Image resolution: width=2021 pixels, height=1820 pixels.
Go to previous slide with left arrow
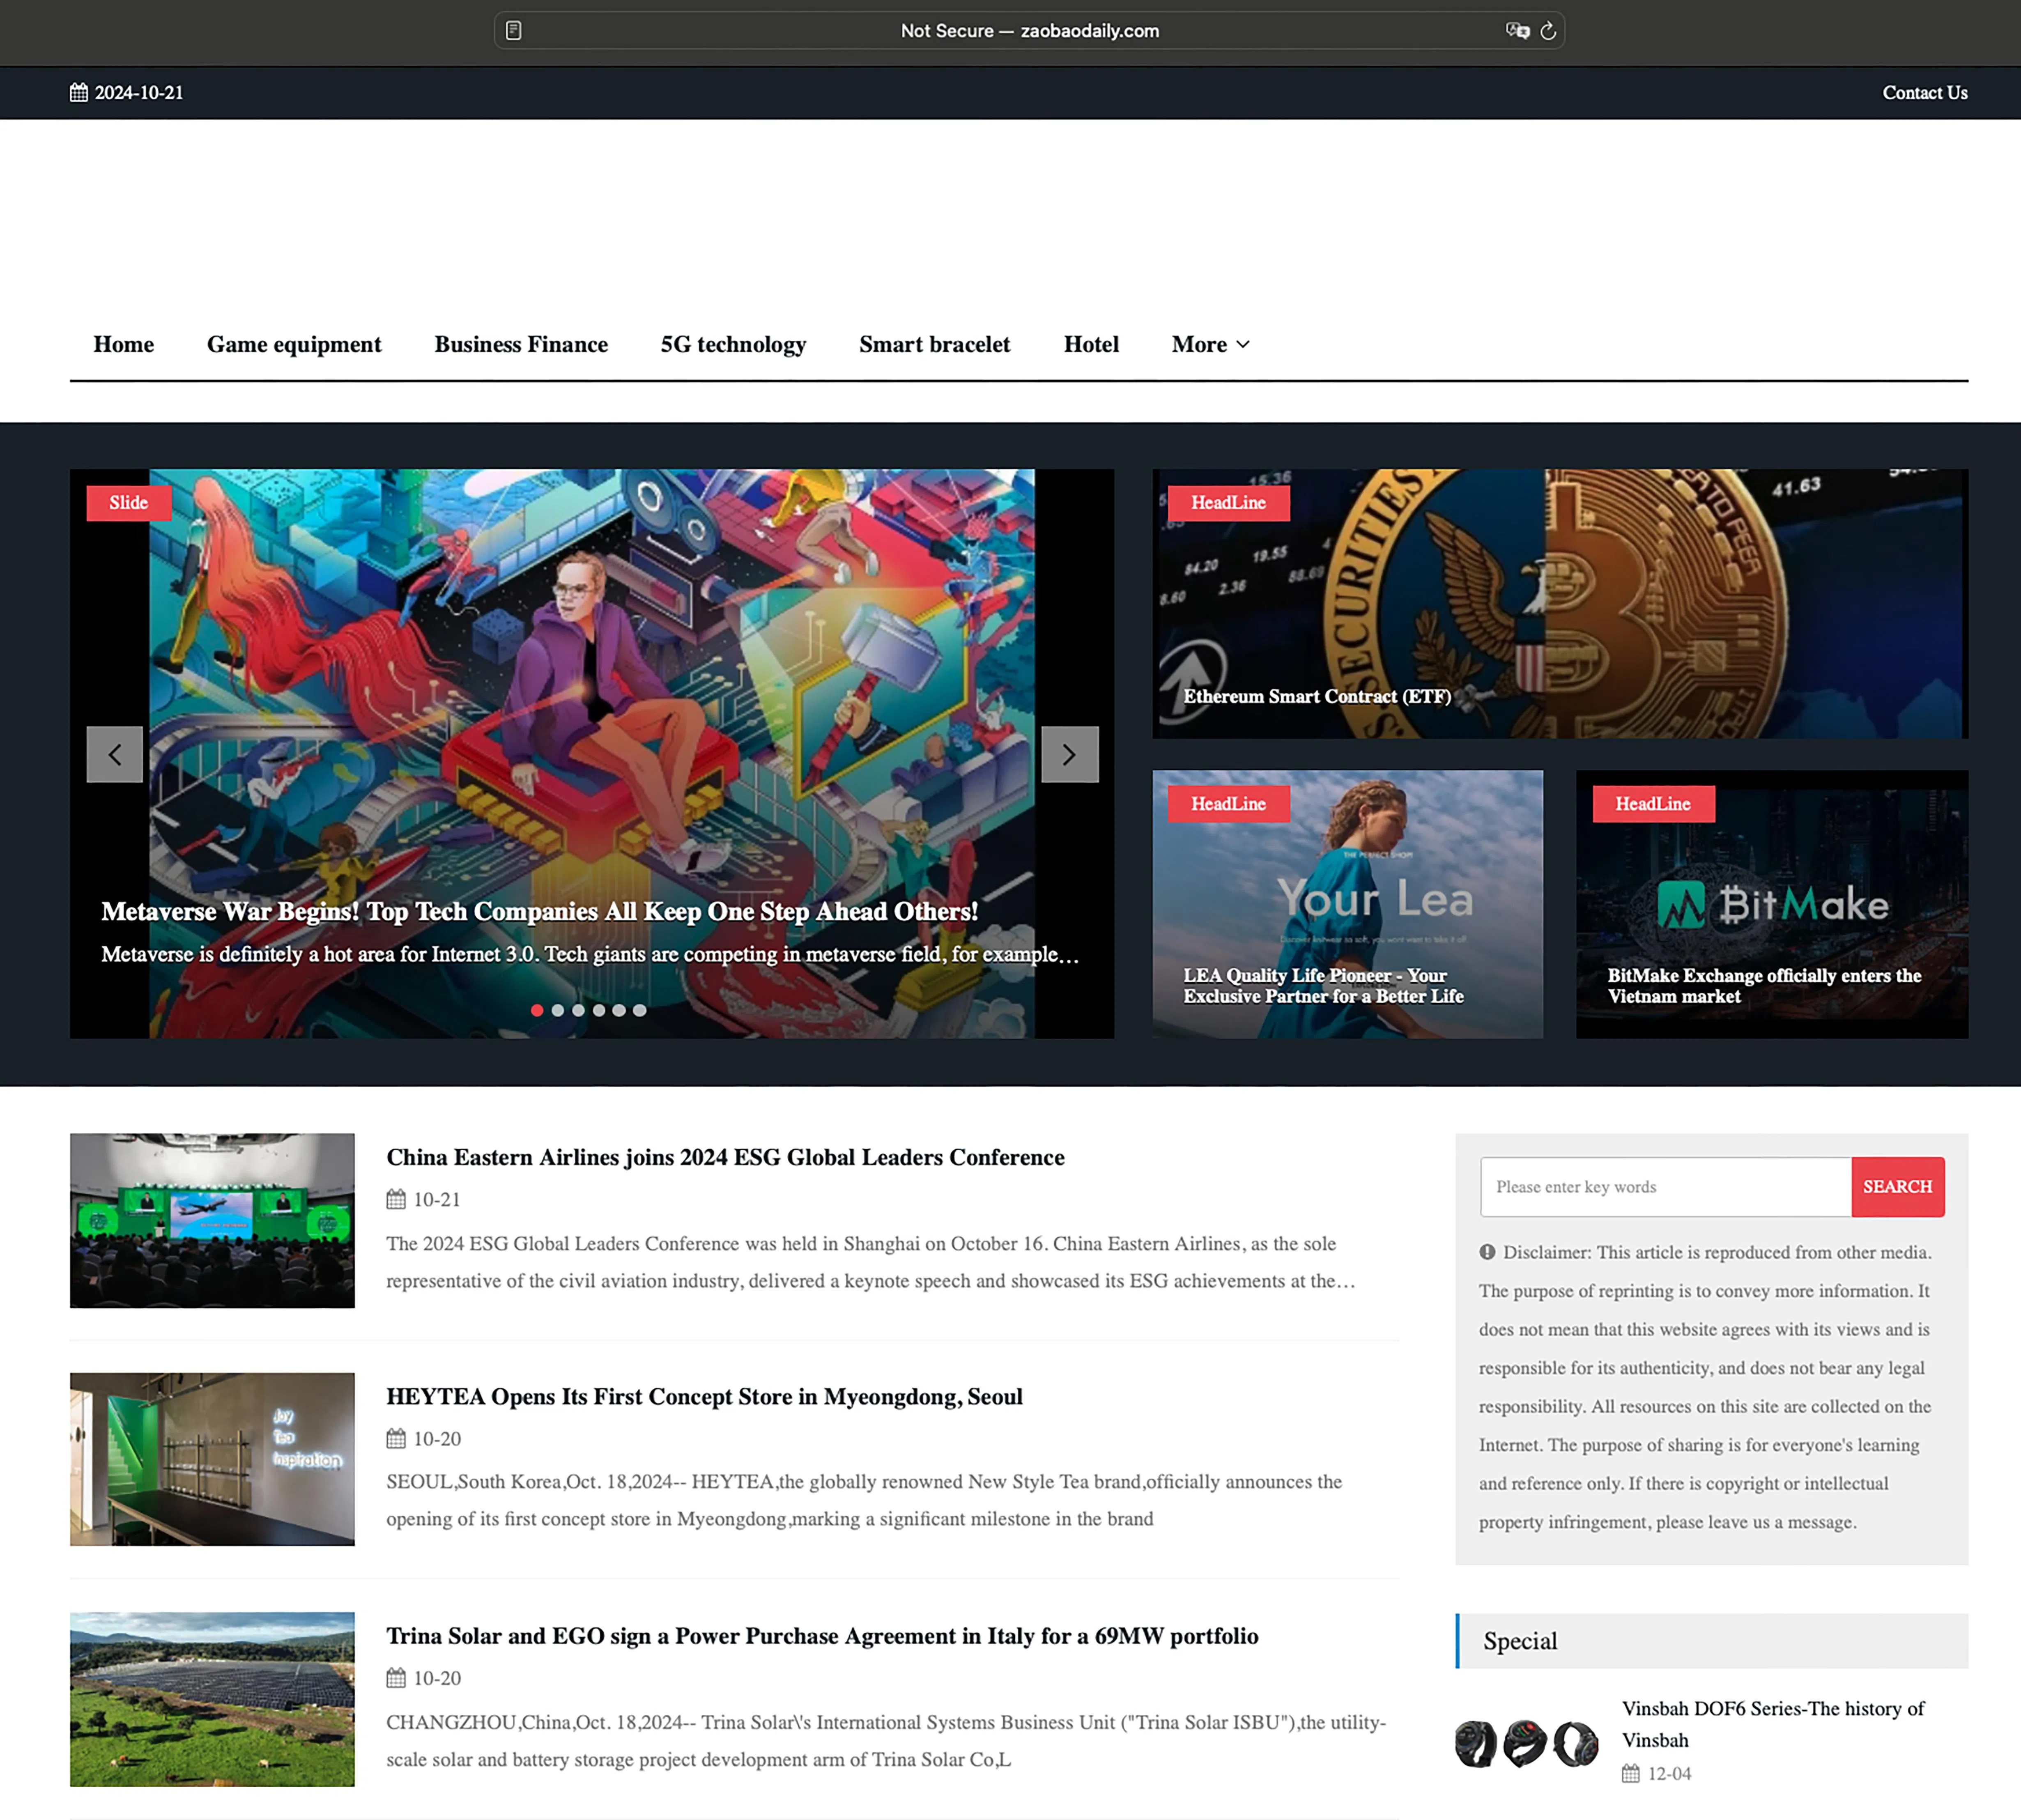(x=115, y=754)
